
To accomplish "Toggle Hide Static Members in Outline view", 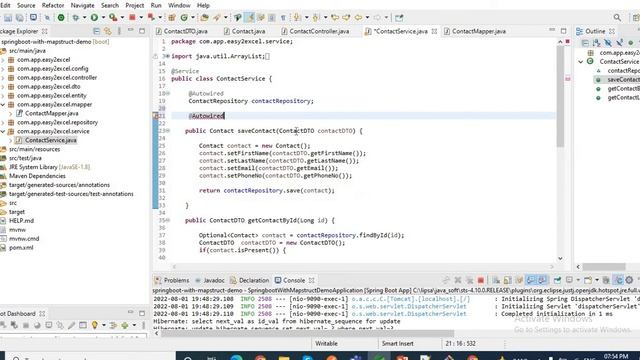I will (619, 42).
